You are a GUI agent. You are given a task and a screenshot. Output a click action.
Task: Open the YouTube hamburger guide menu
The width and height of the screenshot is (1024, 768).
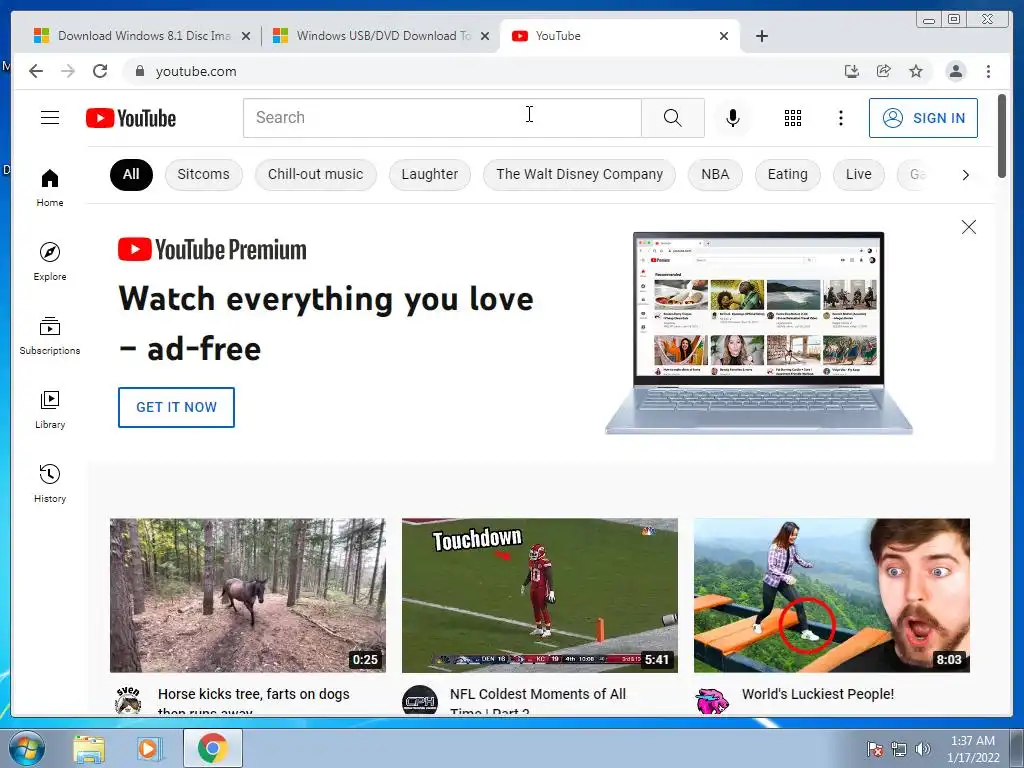(50, 118)
